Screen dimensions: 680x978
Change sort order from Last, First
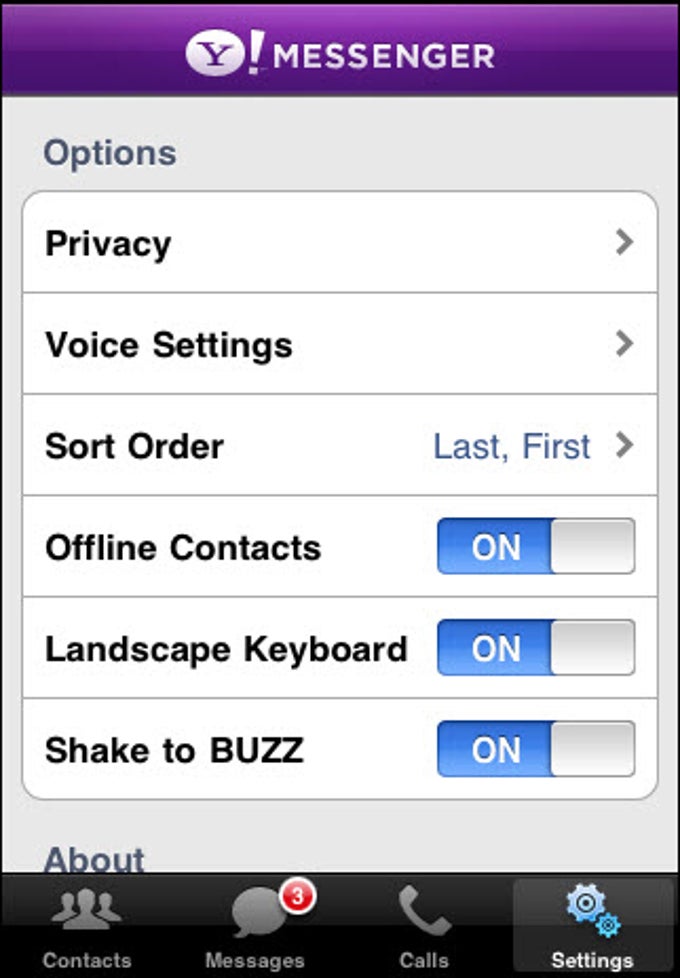tap(512, 446)
